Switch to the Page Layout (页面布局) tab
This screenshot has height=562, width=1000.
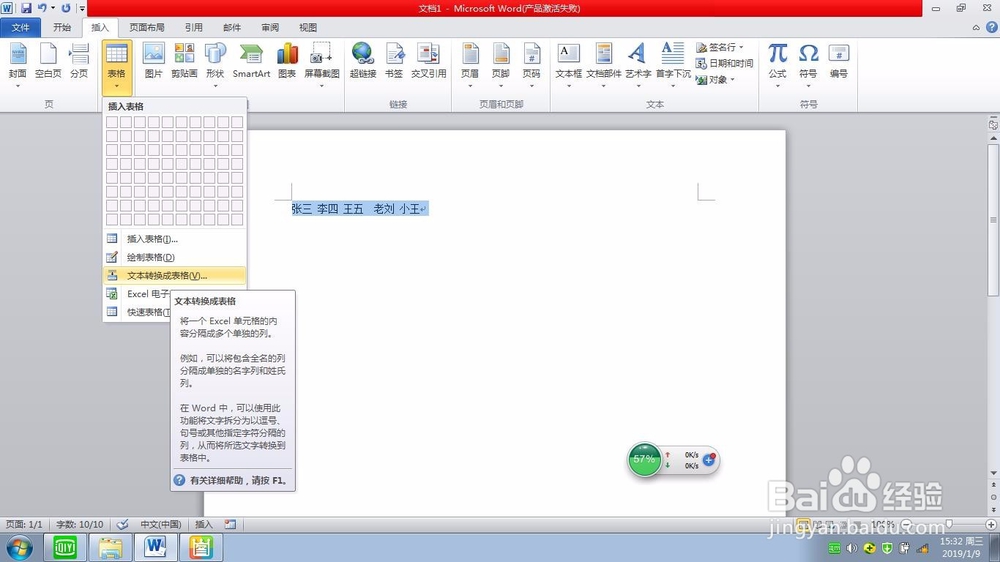pyautogui.click(x=147, y=27)
